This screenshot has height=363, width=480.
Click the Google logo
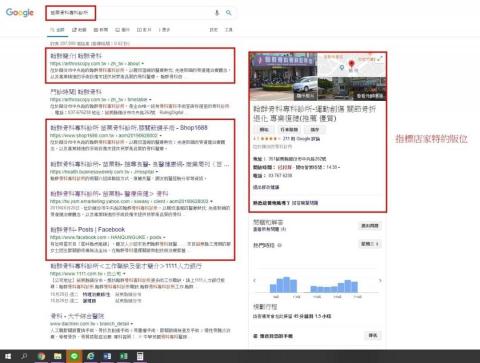[20, 13]
